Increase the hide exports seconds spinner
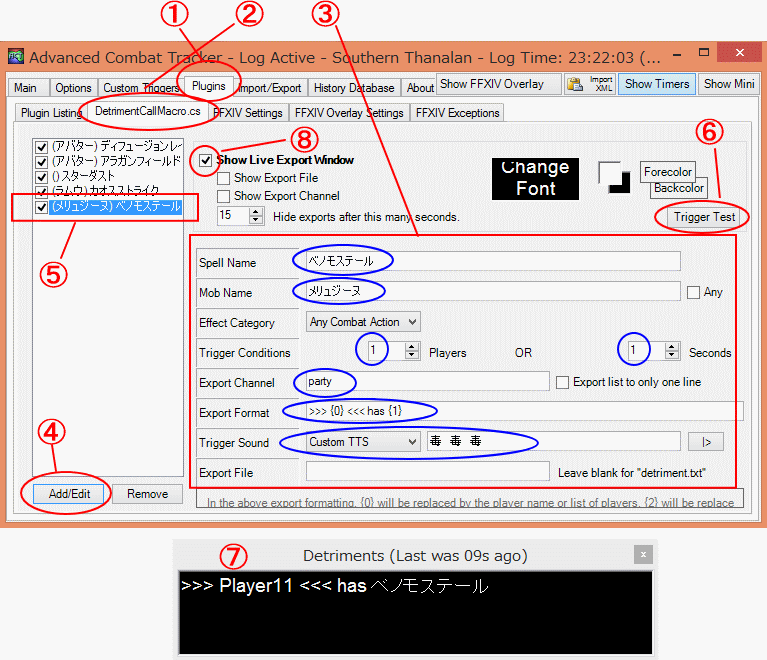Screen dimensions: 767x660 click(256, 211)
